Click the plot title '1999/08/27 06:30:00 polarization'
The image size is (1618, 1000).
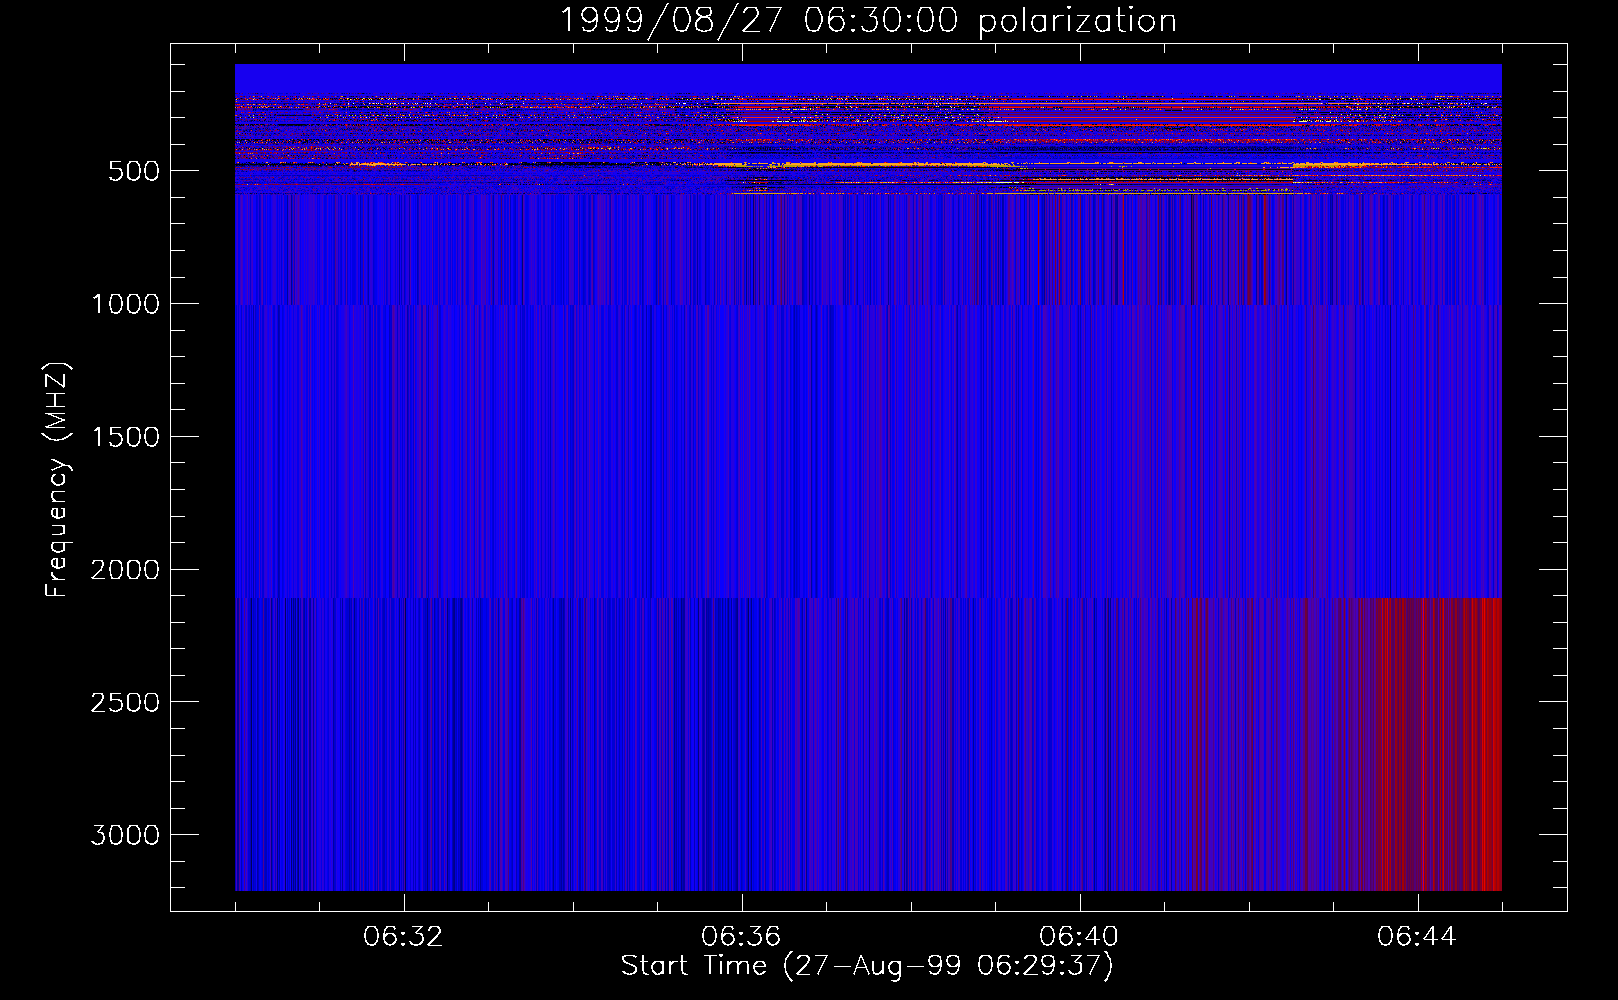[867, 20]
